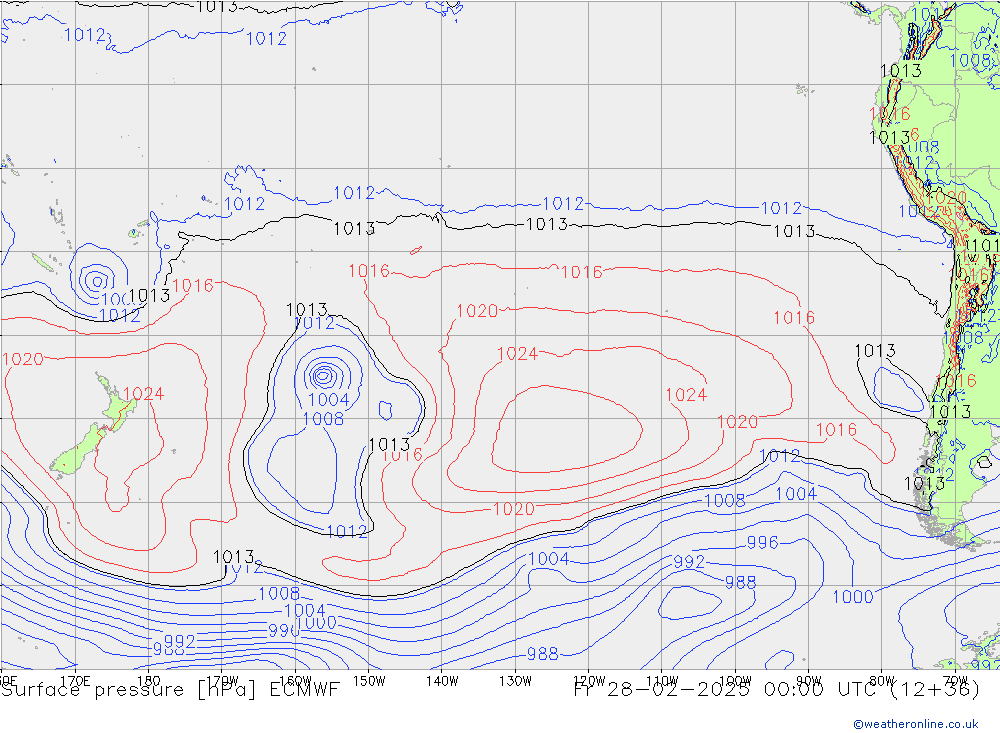Viewport: 1000px width, 733px height.
Task: Click the 1012 label at the bottom of the 160W trough
Action: click(x=347, y=531)
